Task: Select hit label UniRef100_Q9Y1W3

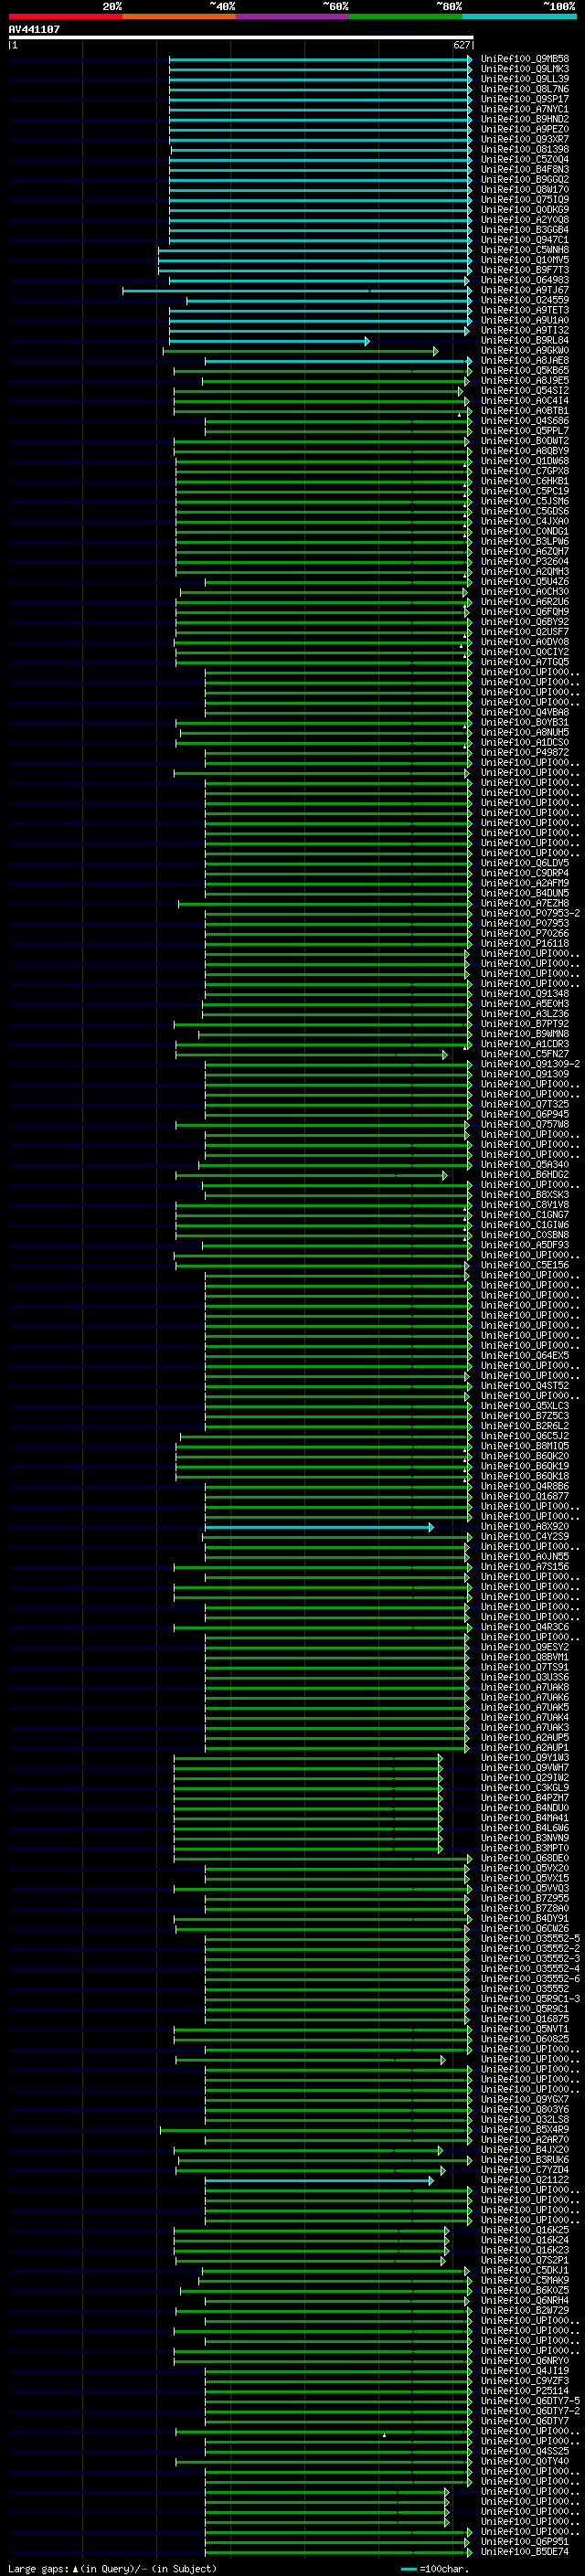Action: tap(524, 1758)
